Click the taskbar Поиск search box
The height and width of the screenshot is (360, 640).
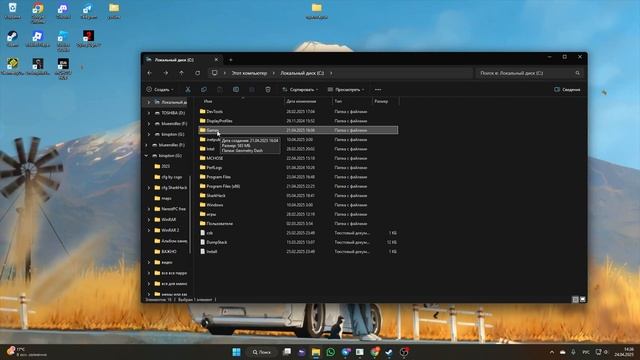261,352
